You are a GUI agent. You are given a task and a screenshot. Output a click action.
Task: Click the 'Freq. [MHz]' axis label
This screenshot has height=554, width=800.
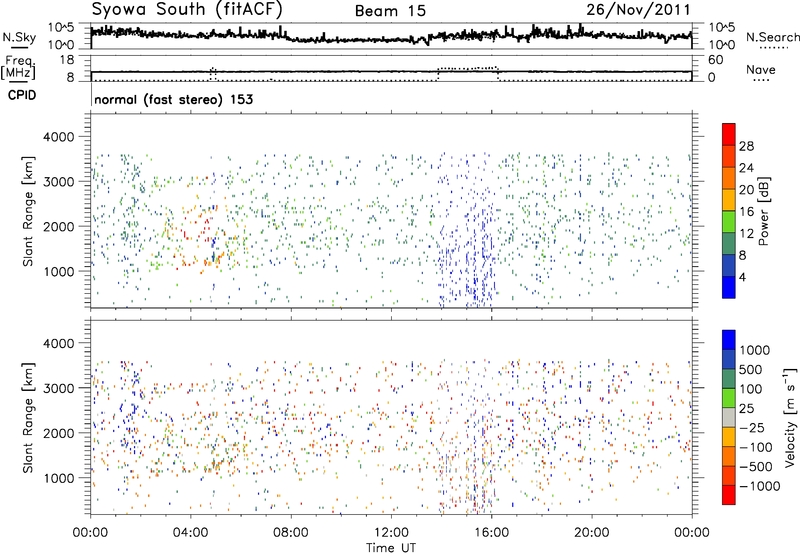18,68
